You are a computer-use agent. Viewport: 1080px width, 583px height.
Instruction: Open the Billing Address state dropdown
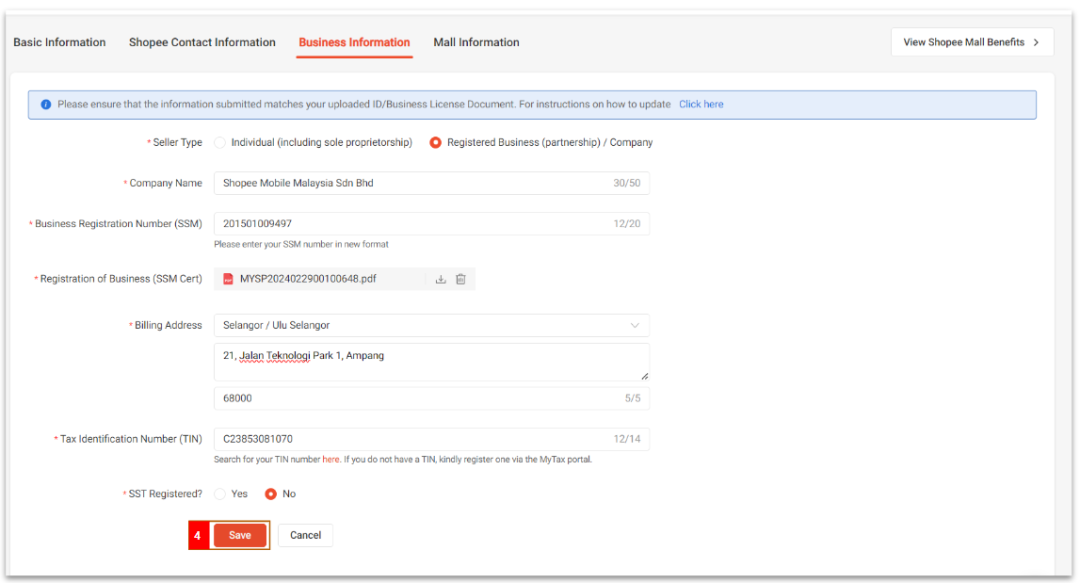[x=431, y=325]
